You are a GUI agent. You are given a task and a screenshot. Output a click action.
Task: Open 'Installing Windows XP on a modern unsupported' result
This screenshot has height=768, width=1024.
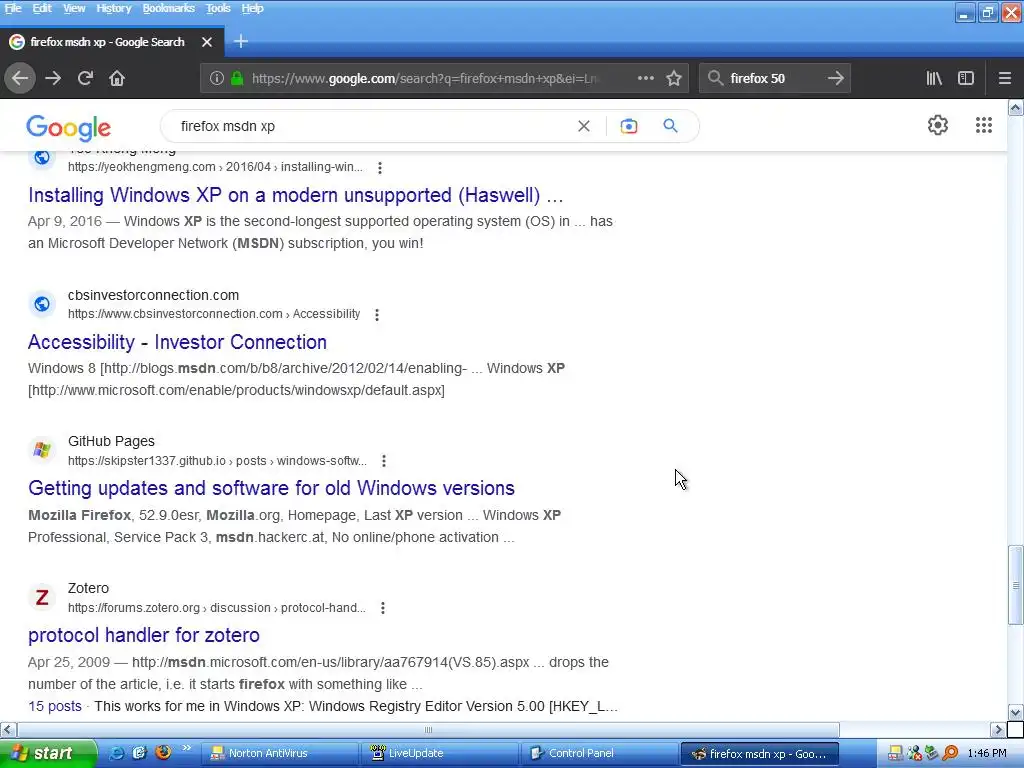coord(295,195)
